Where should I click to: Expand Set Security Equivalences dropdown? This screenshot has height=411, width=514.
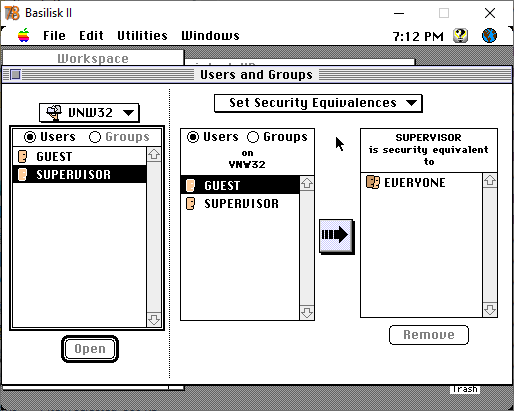pyautogui.click(x=318, y=103)
